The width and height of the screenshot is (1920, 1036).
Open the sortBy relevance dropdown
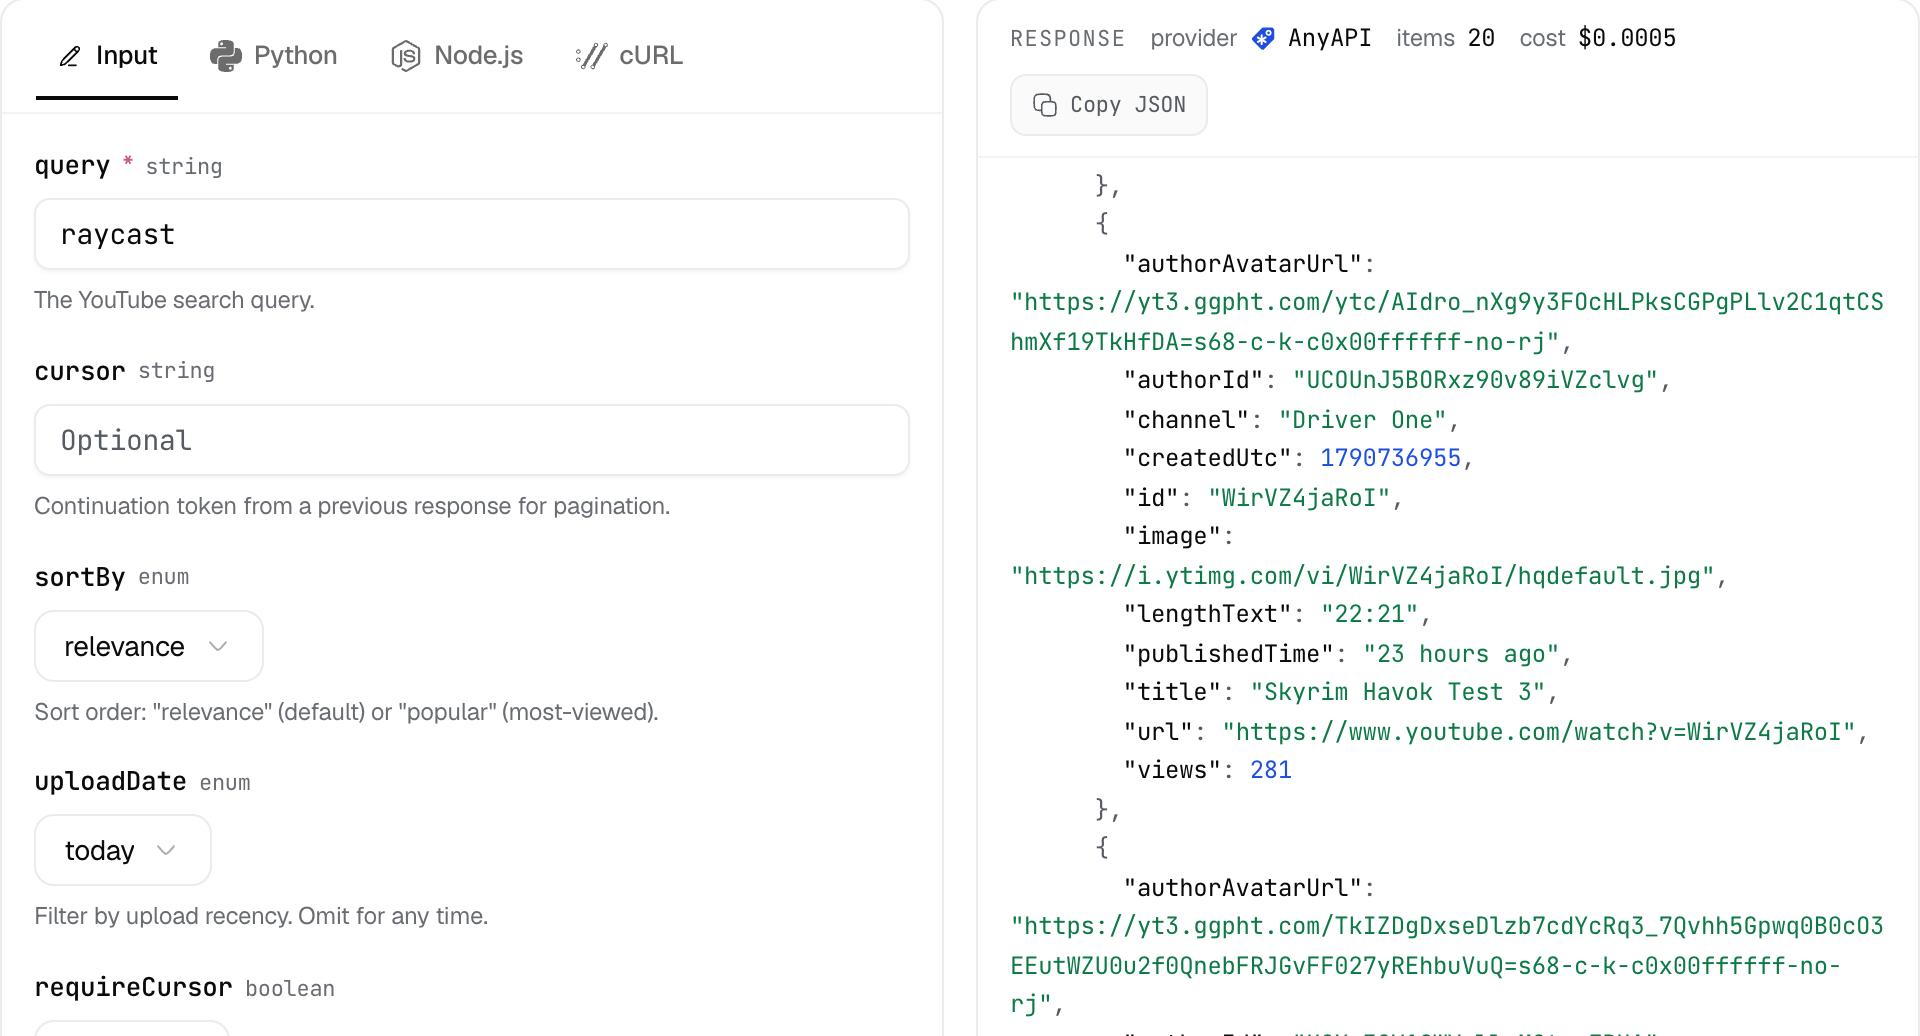click(149, 647)
